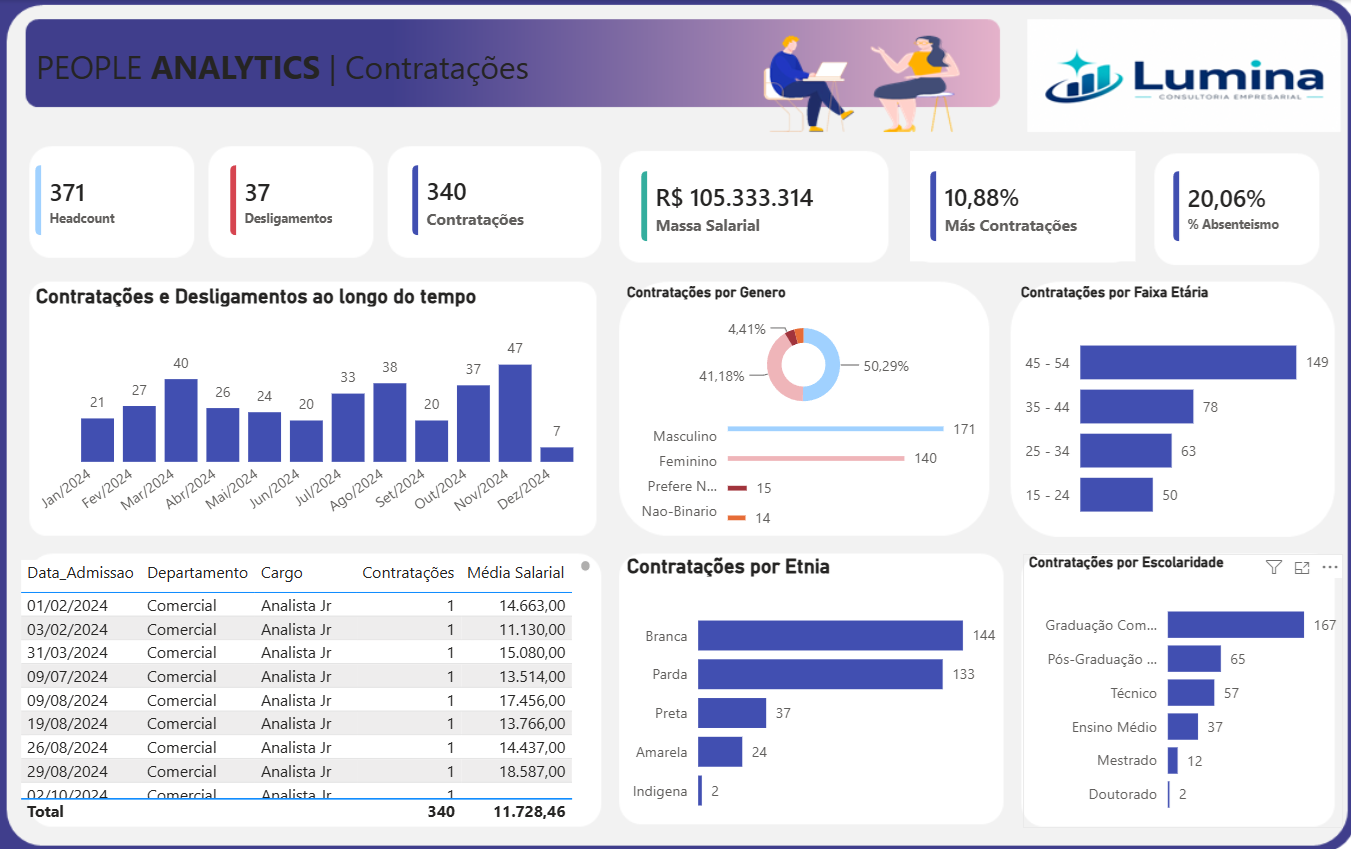Click the Mestrado bar in Escolaridade chart
The image size is (1351, 849).
1173,760
